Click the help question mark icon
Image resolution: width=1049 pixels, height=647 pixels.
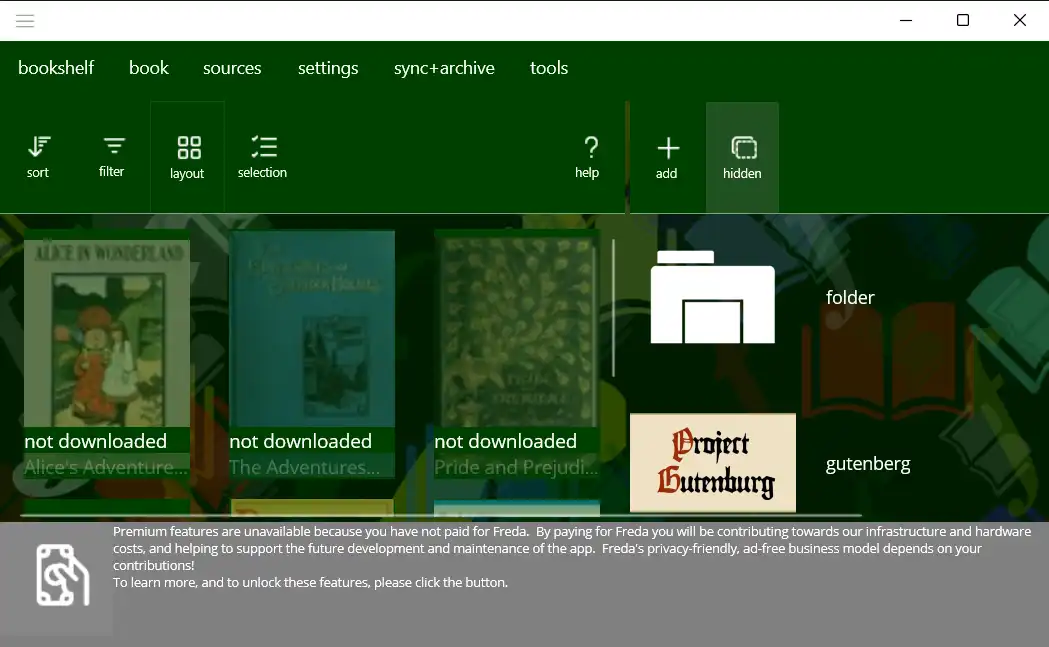(x=588, y=157)
